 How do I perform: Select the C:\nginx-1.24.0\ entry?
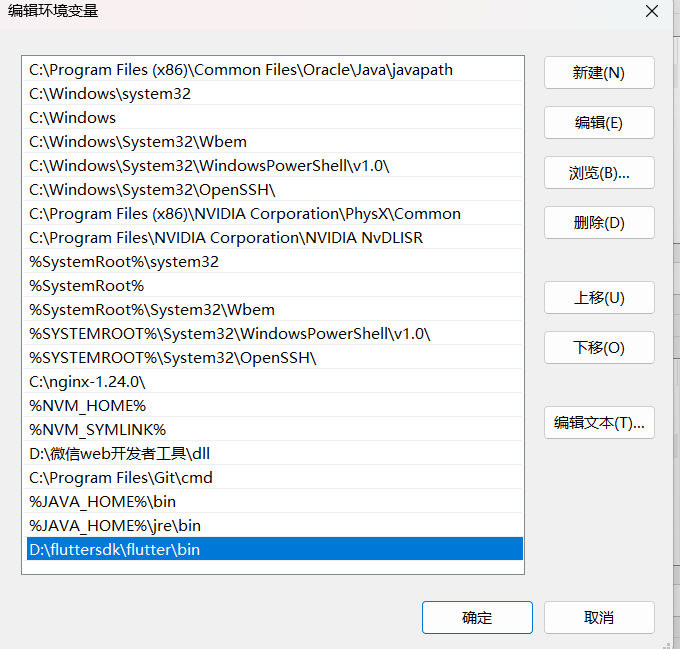click(275, 382)
